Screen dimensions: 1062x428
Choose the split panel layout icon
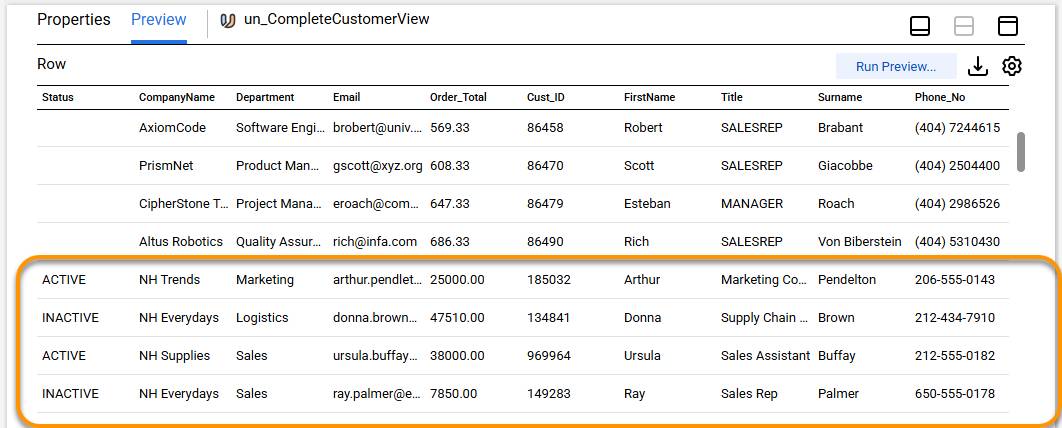point(963,26)
